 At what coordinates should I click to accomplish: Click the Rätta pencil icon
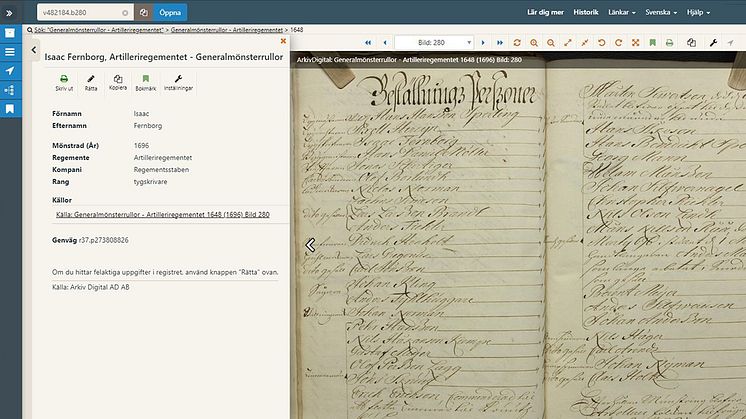point(91,81)
